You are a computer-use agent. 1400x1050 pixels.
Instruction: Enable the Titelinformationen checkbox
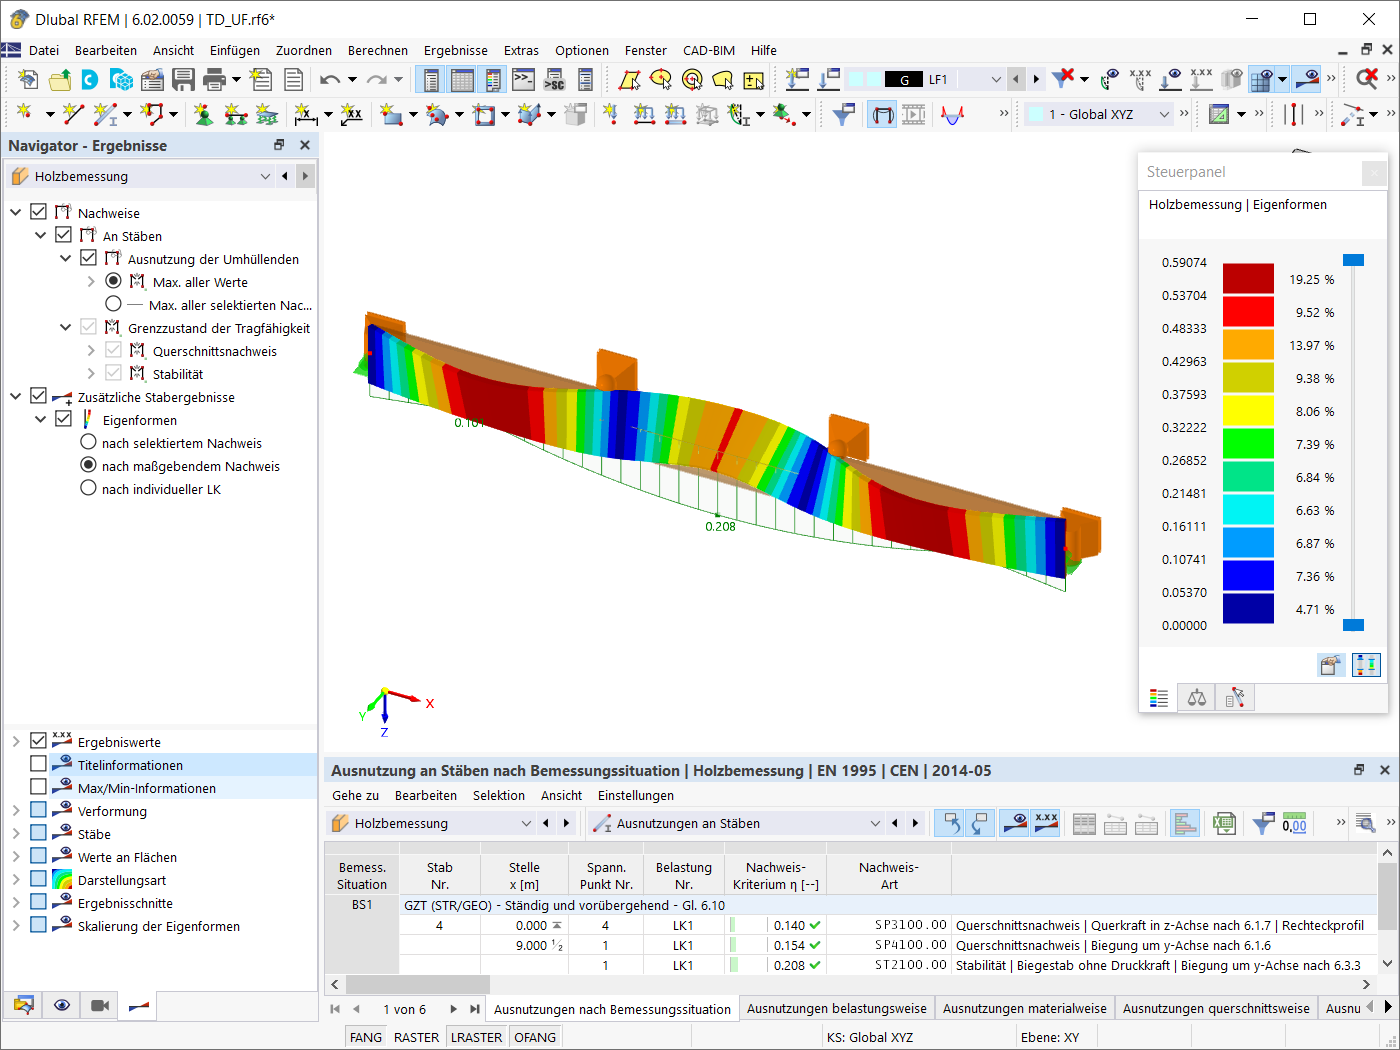(39, 764)
